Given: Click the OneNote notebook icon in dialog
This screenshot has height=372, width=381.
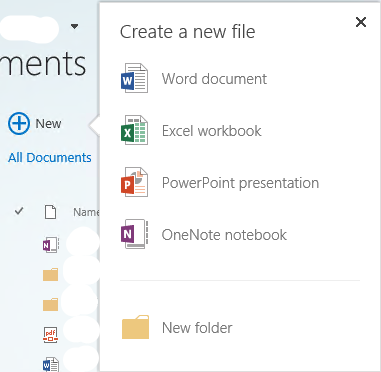Looking at the screenshot, I should (x=134, y=234).
